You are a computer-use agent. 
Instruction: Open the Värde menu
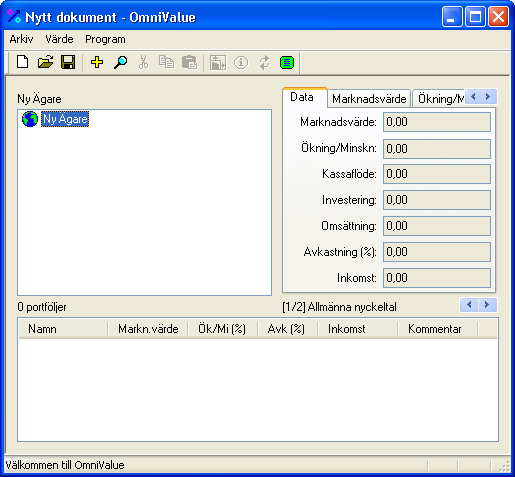point(59,39)
